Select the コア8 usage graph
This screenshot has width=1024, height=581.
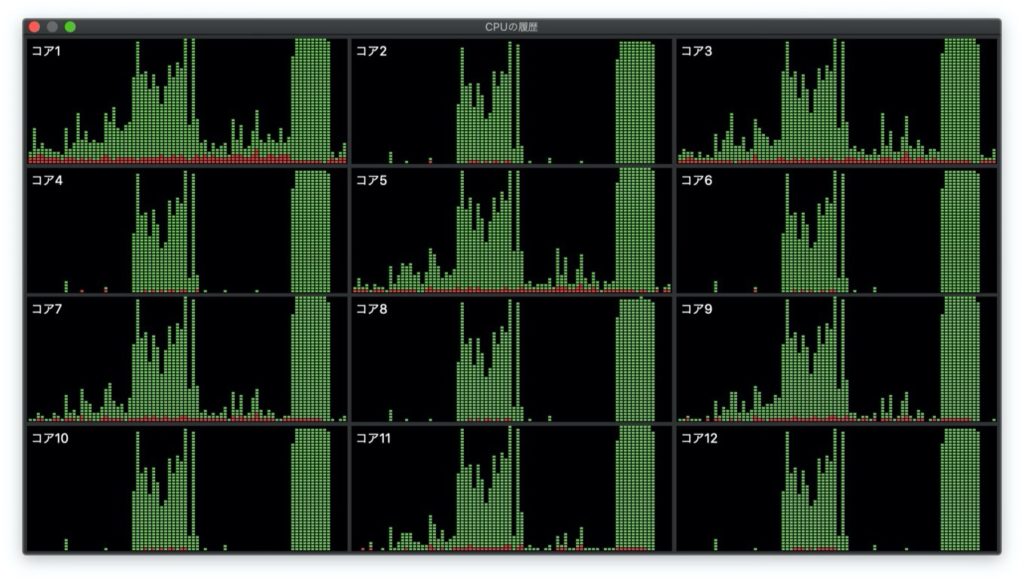[x=511, y=360]
